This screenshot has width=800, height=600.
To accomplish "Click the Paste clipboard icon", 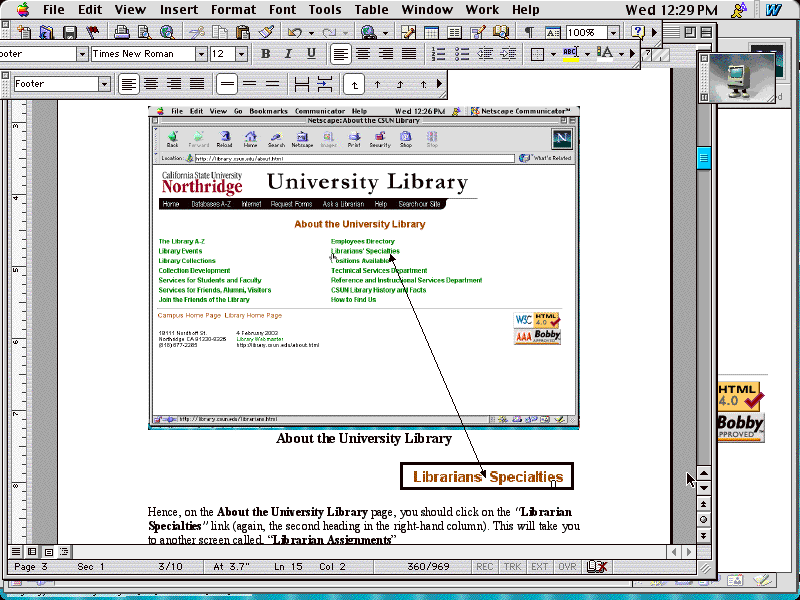I will tap(243, 33).
